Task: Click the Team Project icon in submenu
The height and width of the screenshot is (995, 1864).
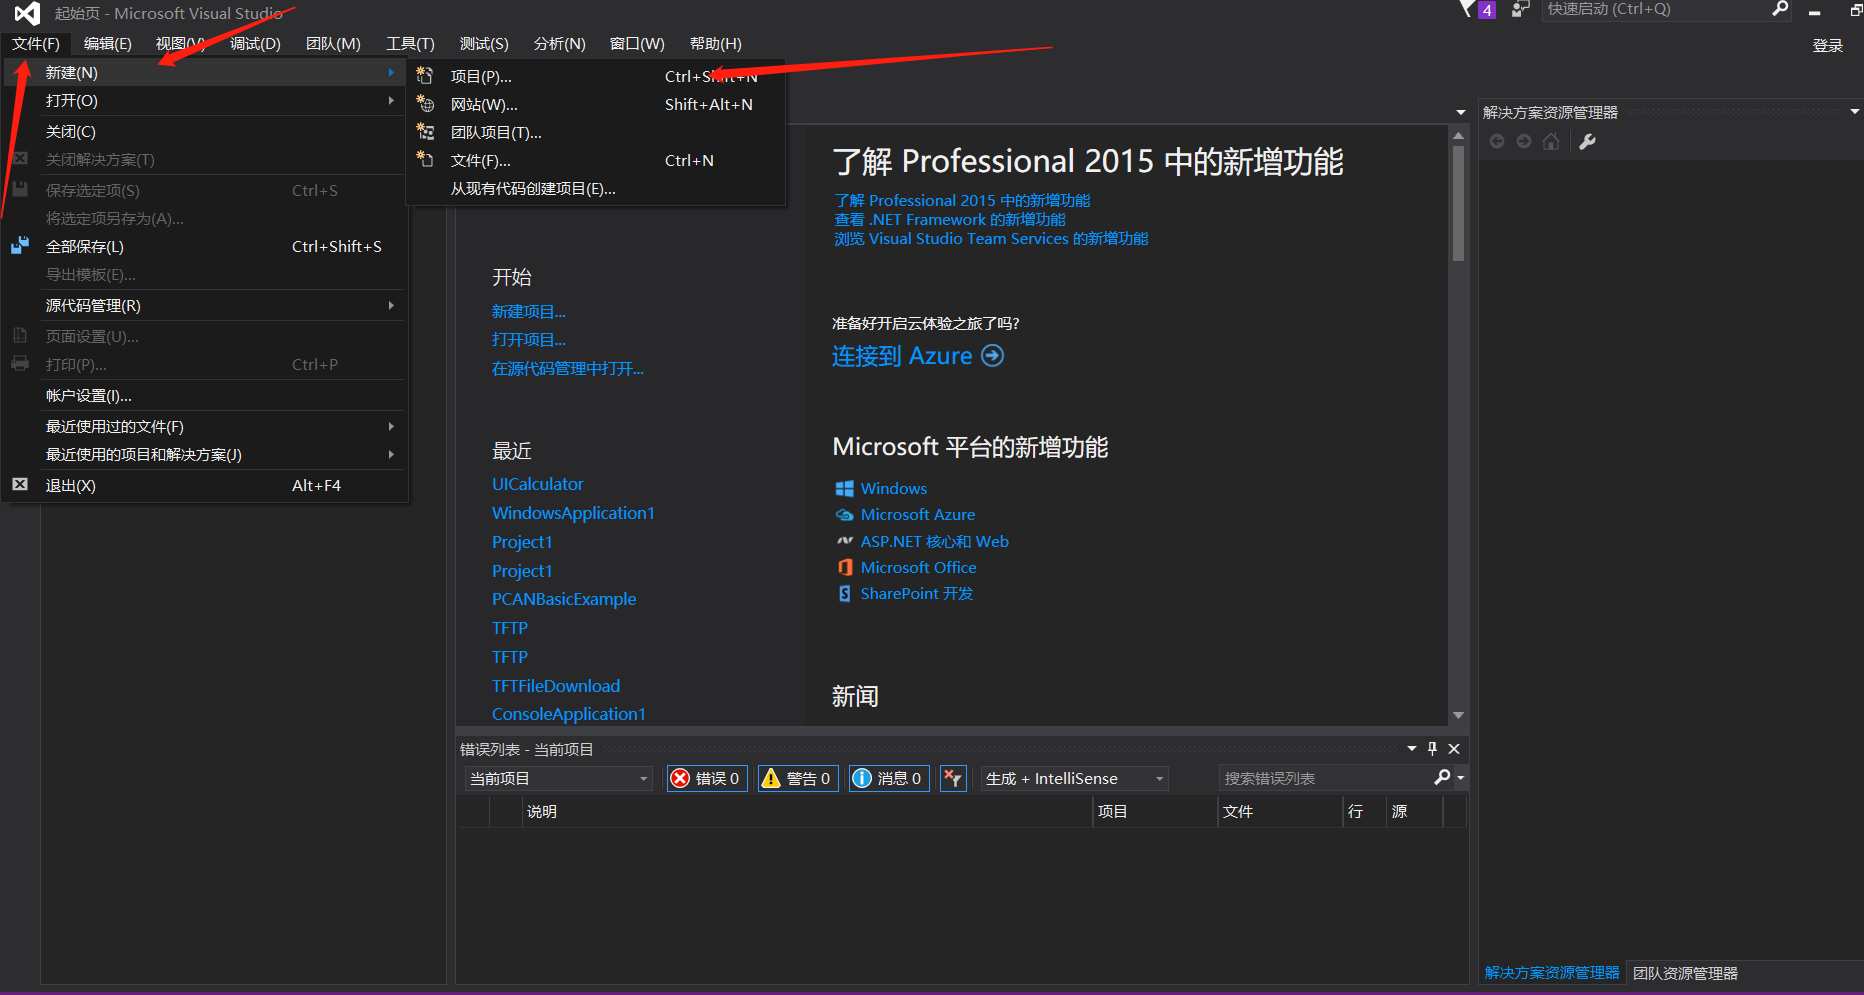Action: pos(425,132)
